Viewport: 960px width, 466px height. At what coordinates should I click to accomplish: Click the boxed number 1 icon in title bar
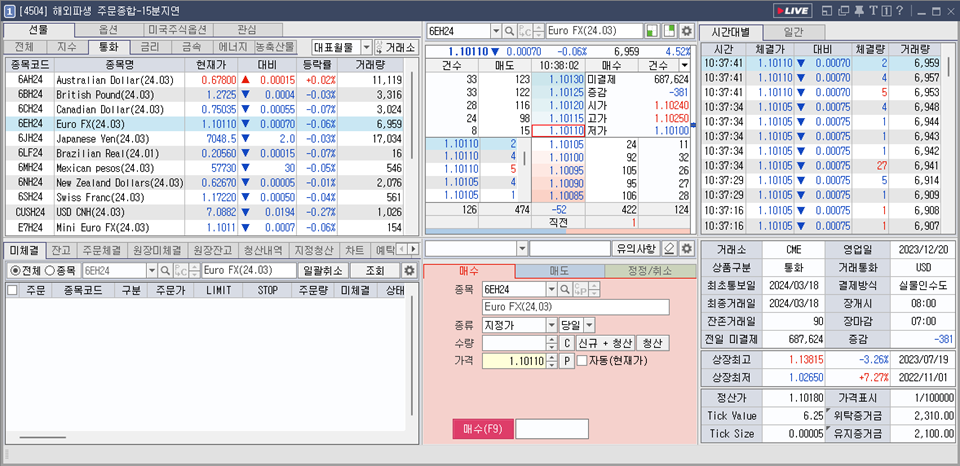coord(886,10)
